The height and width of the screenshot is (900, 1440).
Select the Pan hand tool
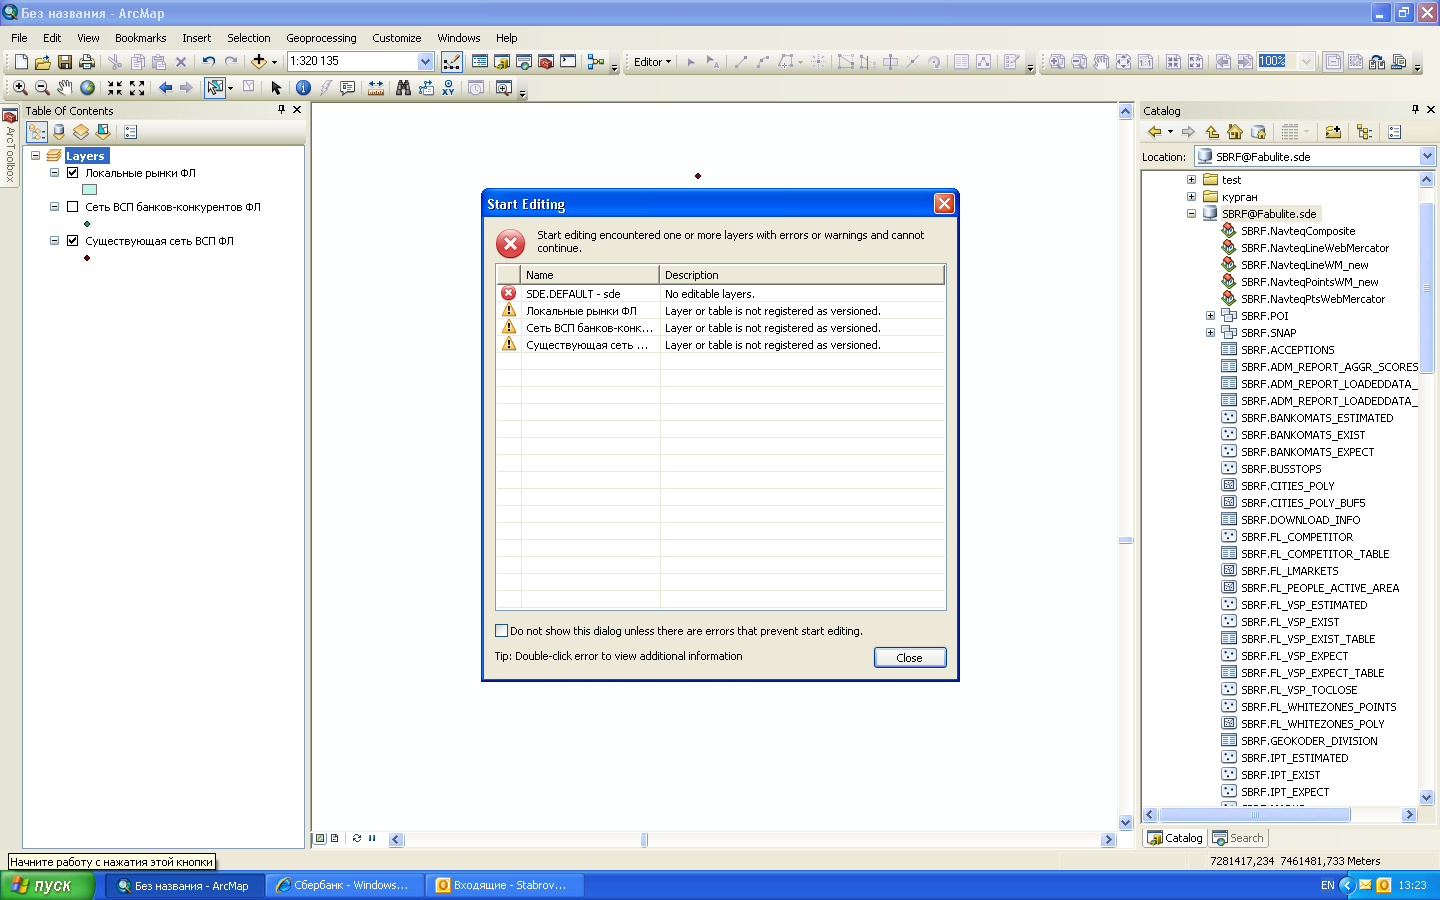65,88
